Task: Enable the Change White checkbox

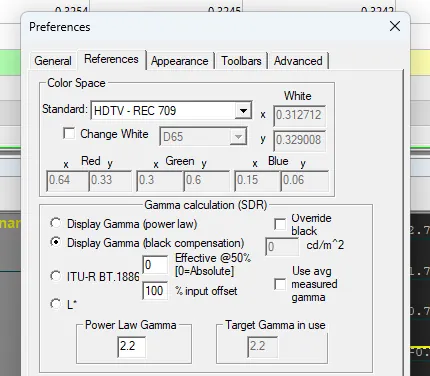Action: (69, 134)
